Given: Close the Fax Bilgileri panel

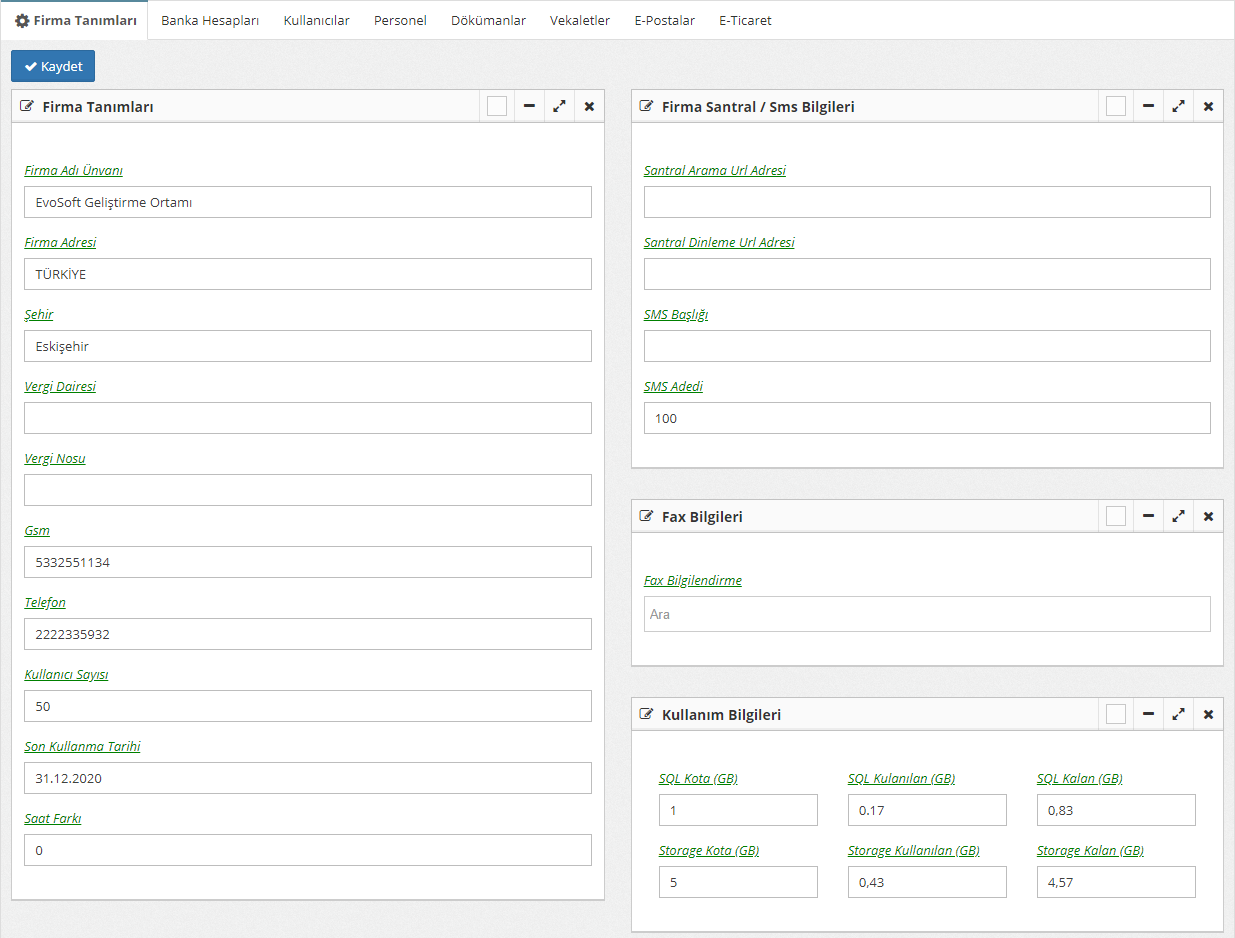Looking at the screenshot, I should coord(1208,516).
